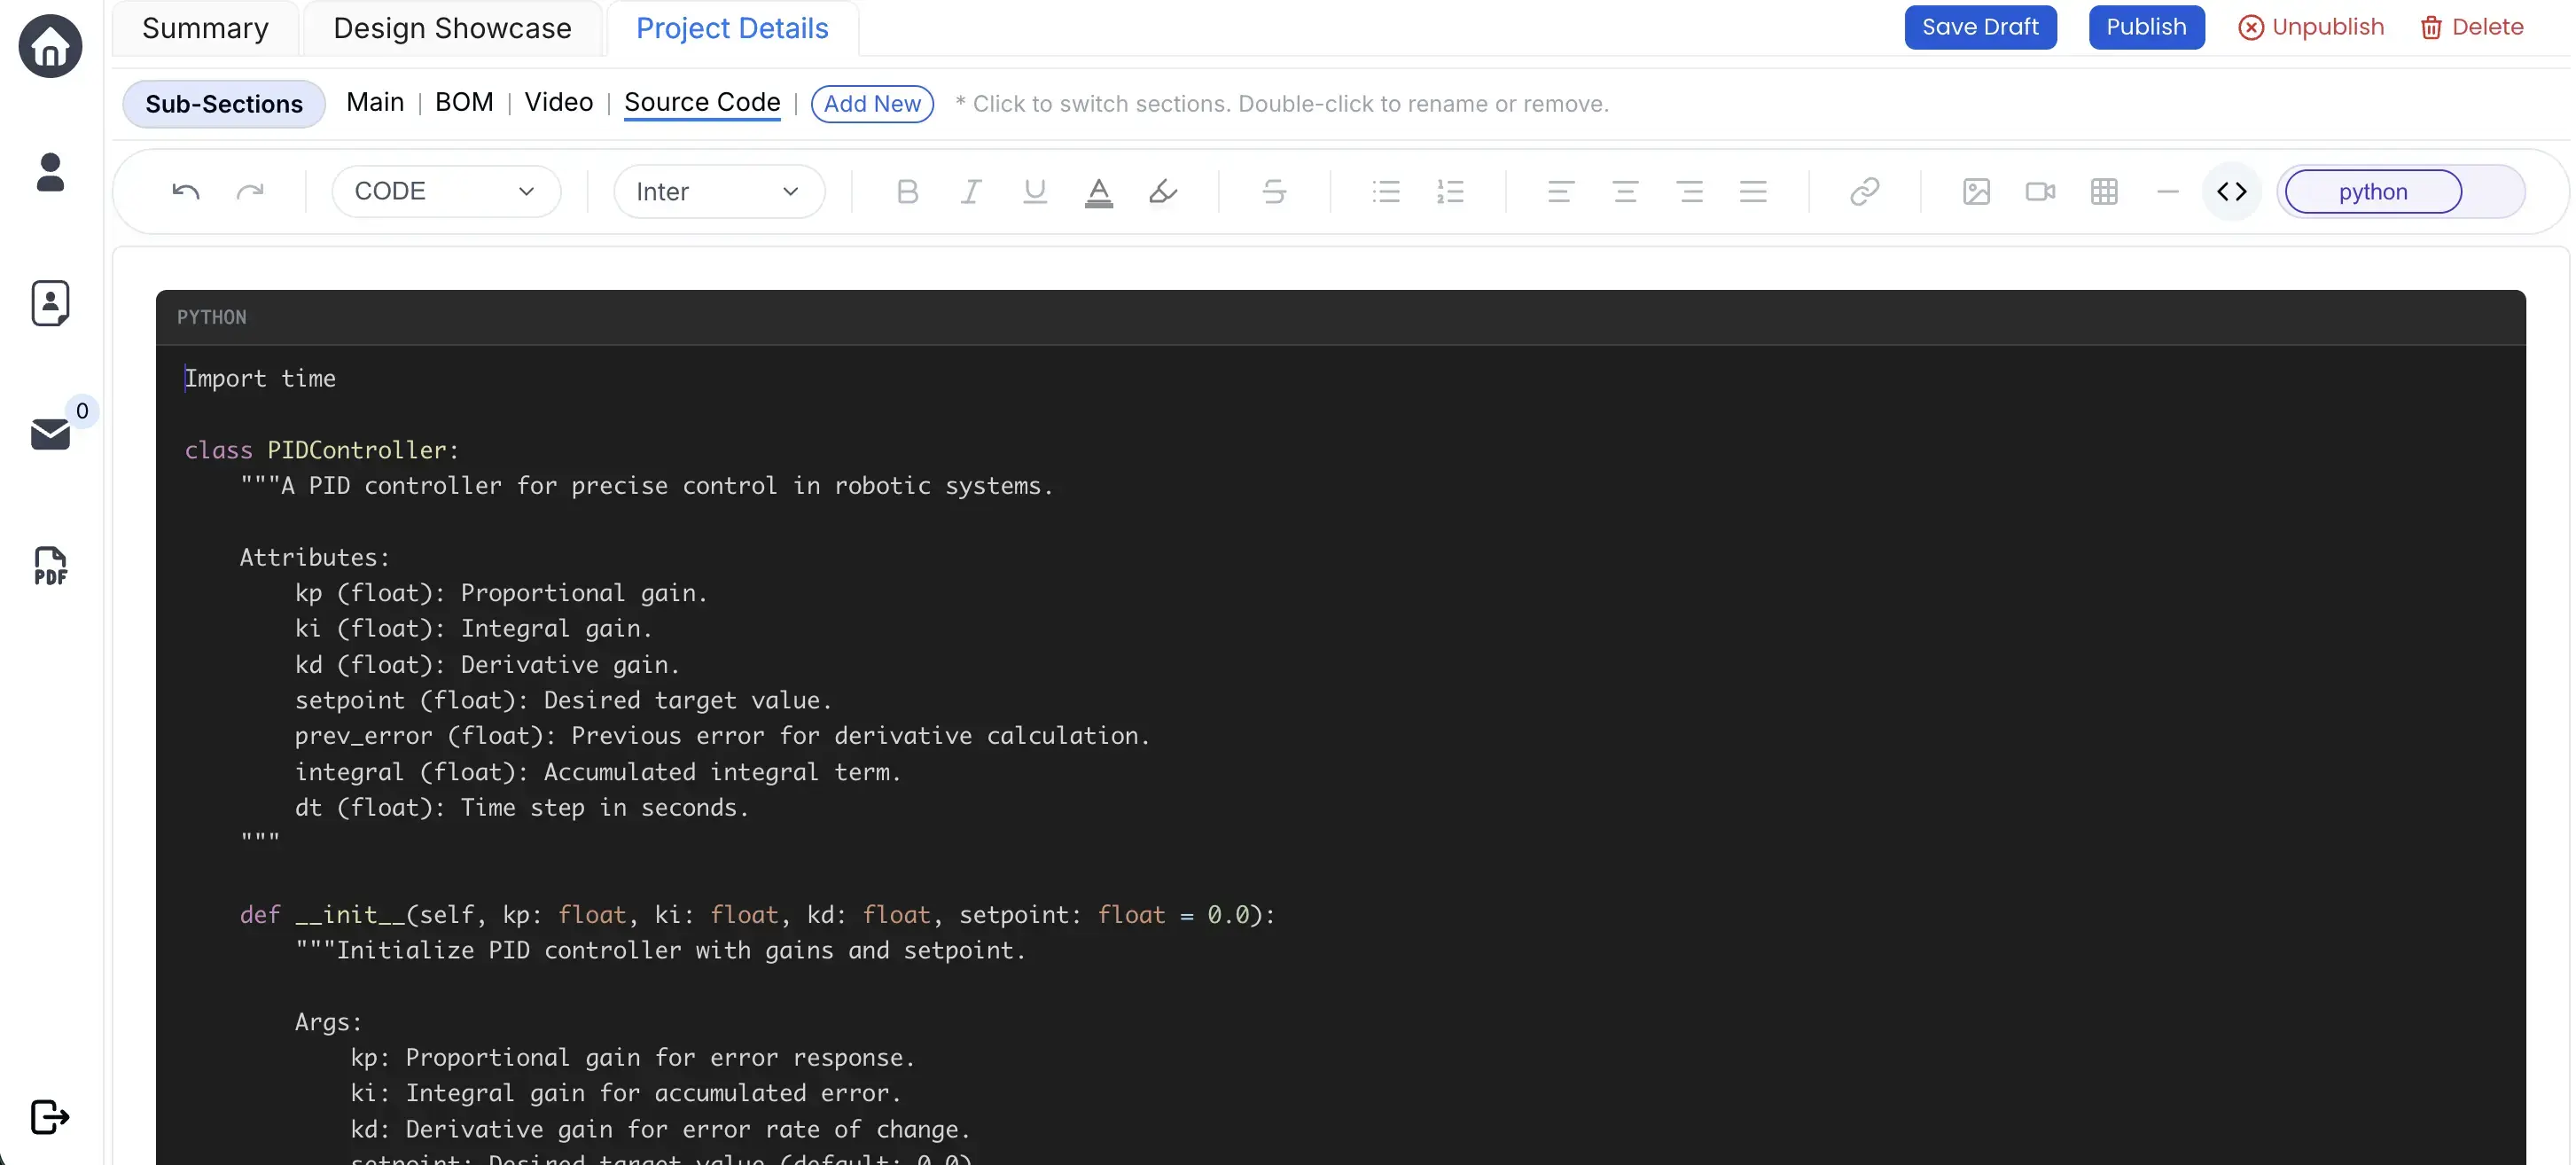Open the Home page from sidebar
This screenshot has width=2576, height=1165.
tap(49, 46)
